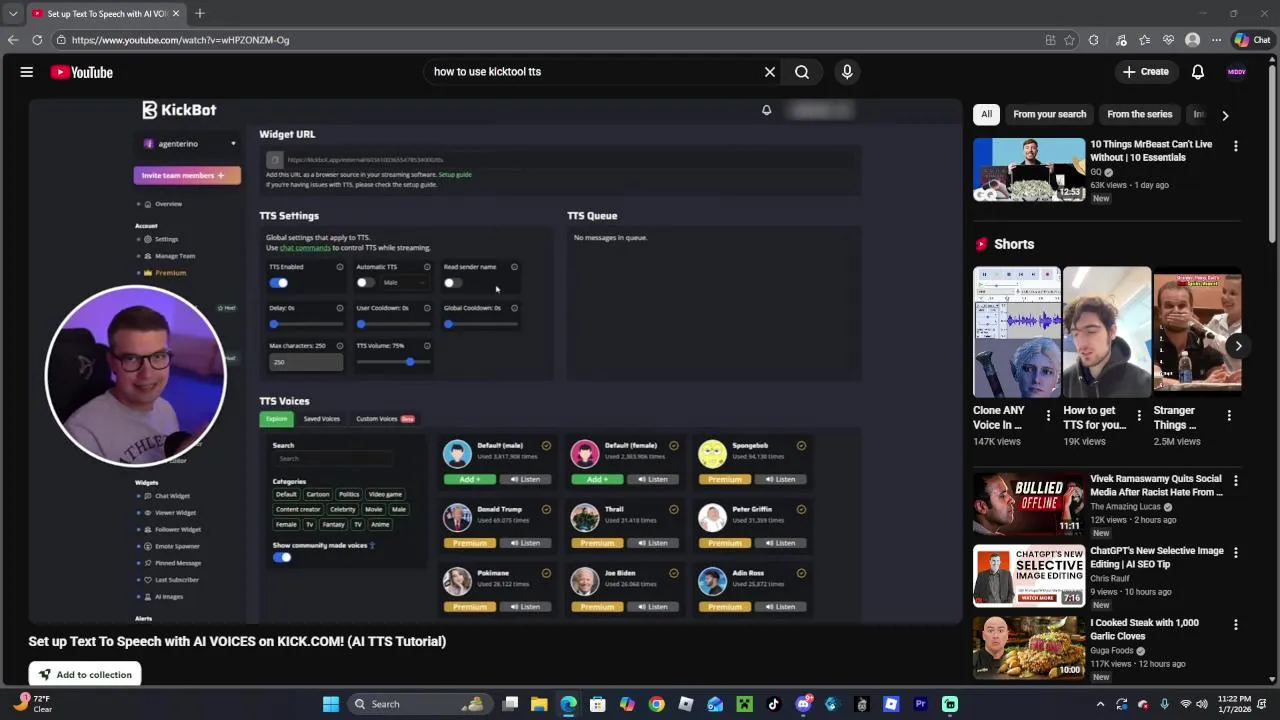Go to YouTube home via logo
The height and width of the screenshot is (720, 1280).
click(82, 72)
